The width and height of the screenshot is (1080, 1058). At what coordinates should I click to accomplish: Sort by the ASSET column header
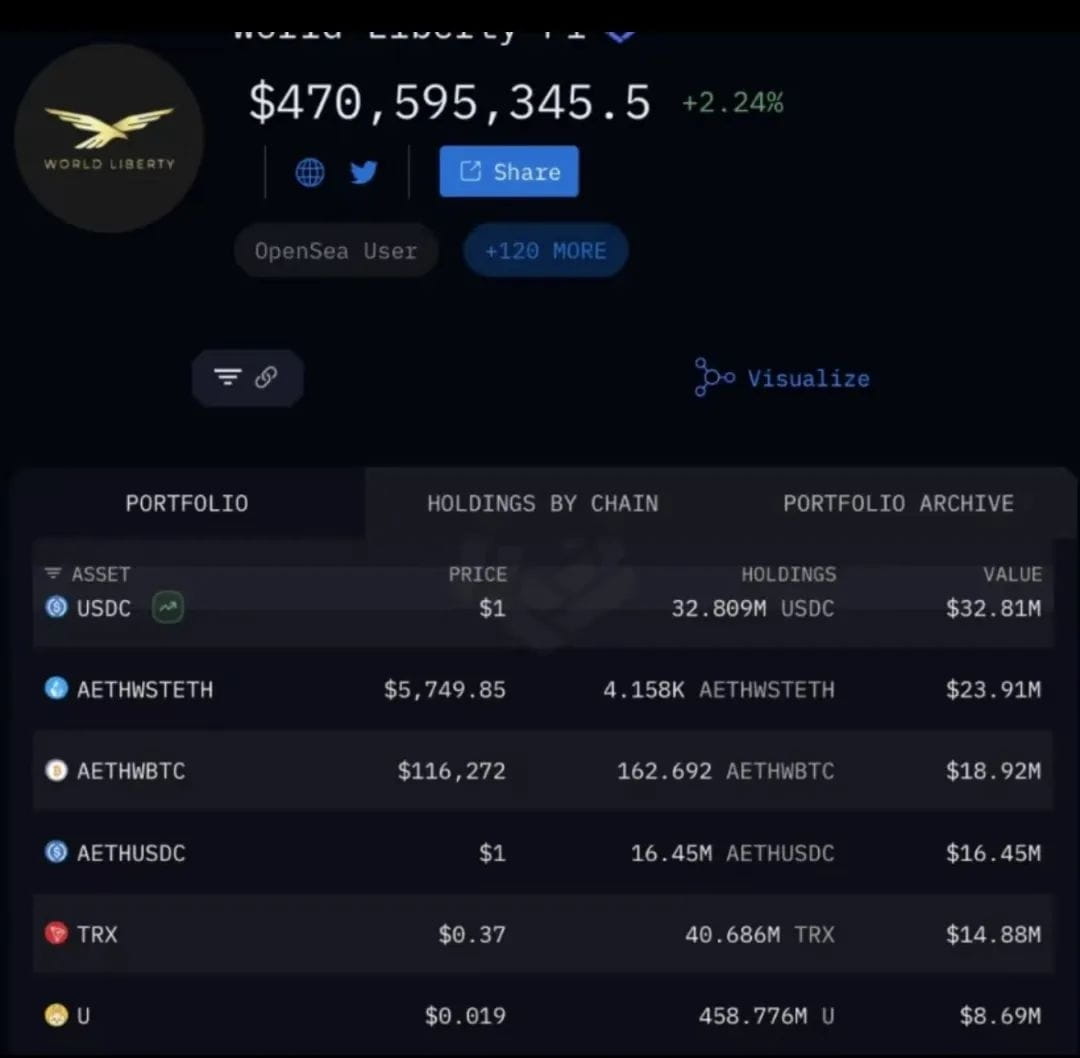tap(87, 574)
